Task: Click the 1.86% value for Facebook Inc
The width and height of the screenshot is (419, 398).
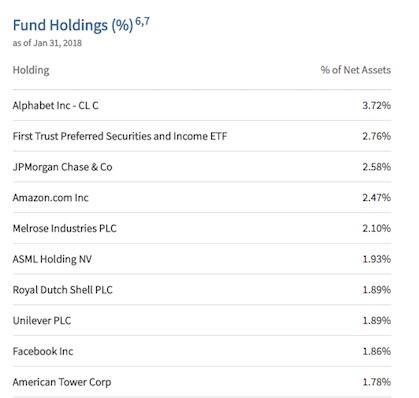Action: coord(377,351)
